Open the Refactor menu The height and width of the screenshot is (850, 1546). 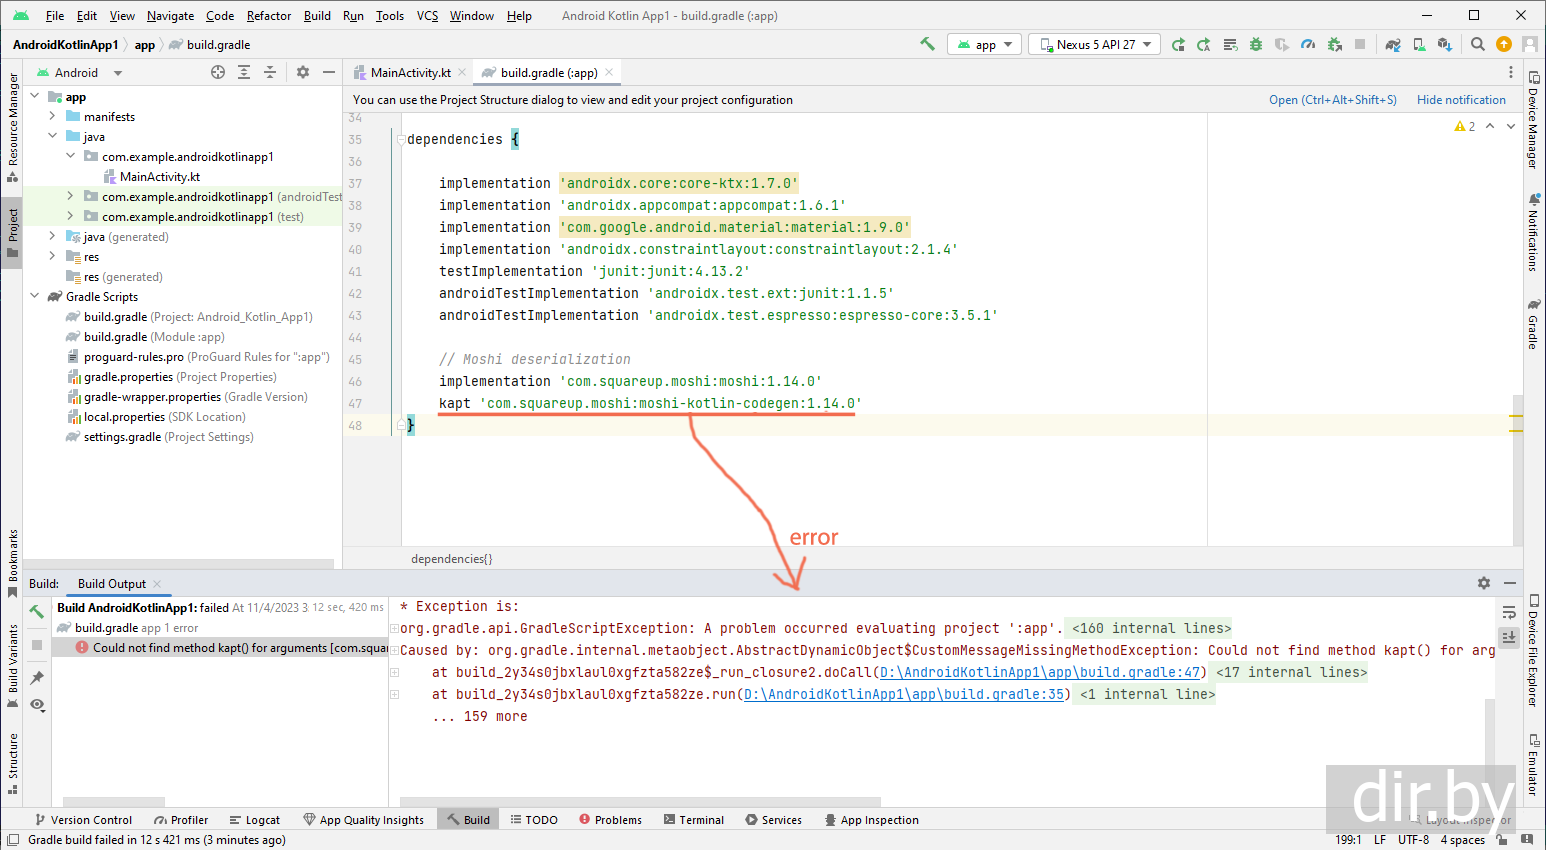[x=268, y=16]
